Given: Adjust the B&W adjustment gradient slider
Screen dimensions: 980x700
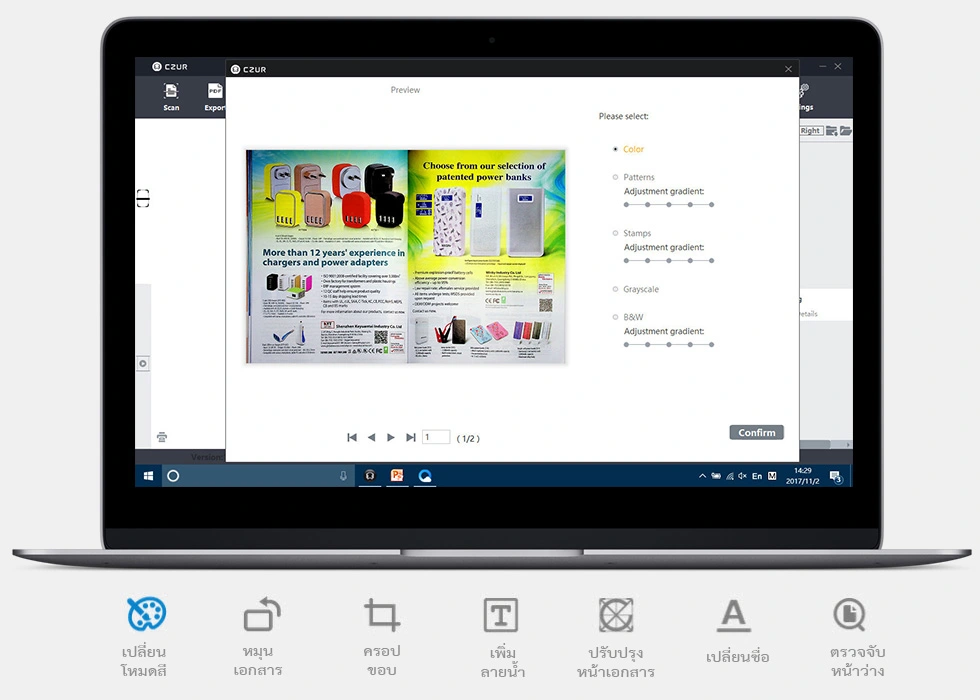Looking at the screenshot, I should tap(669, 344).
